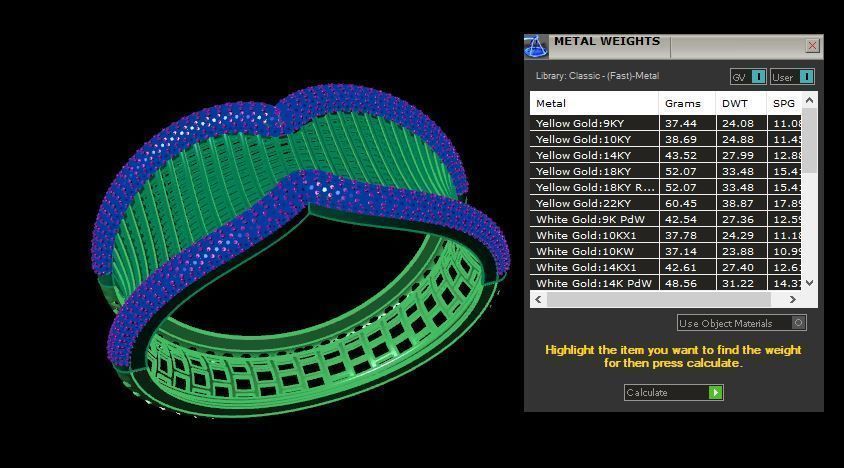Click the 23.88 DWT value
This screenshot has height=468, width=844.
[x=738, y=251]
